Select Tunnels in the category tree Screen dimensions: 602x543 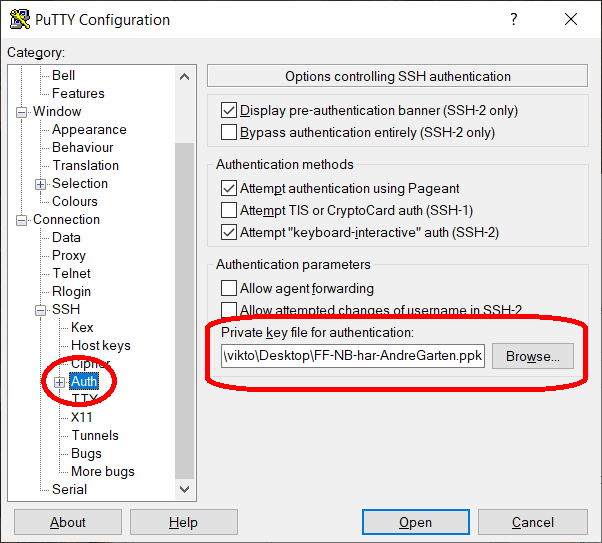point(94,436)
